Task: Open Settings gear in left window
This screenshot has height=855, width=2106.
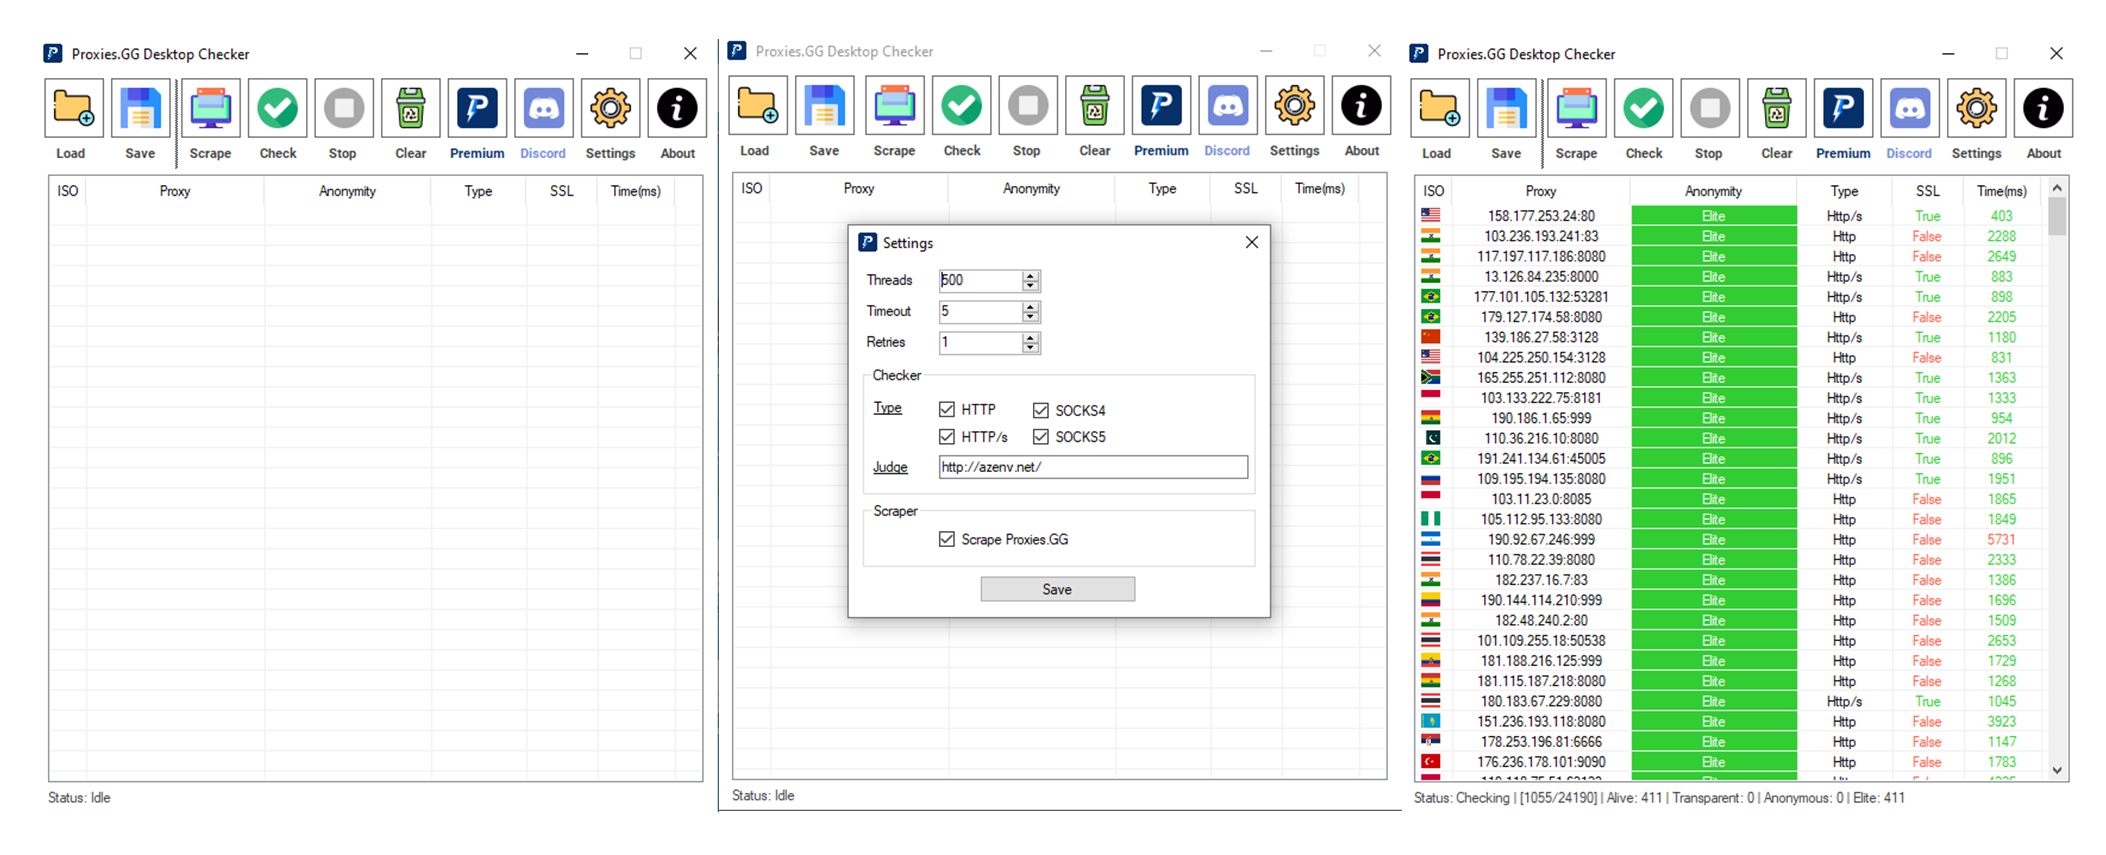Action: pyautogui.click(x=610, y=108)
